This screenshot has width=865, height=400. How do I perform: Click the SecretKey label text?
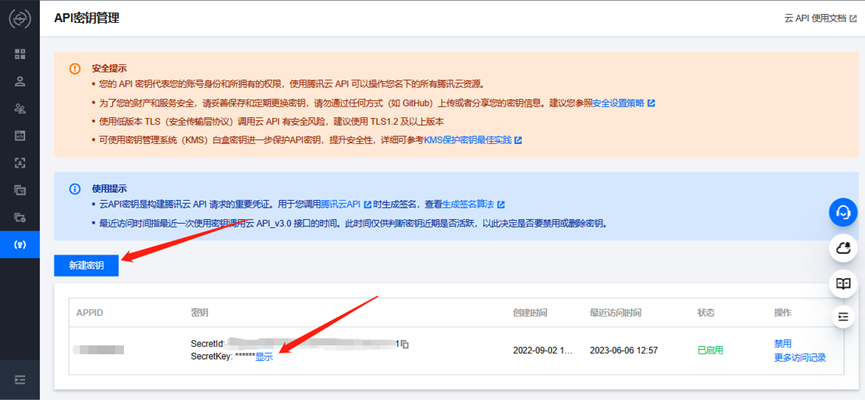pyautogui.click(x=211, y=357)
